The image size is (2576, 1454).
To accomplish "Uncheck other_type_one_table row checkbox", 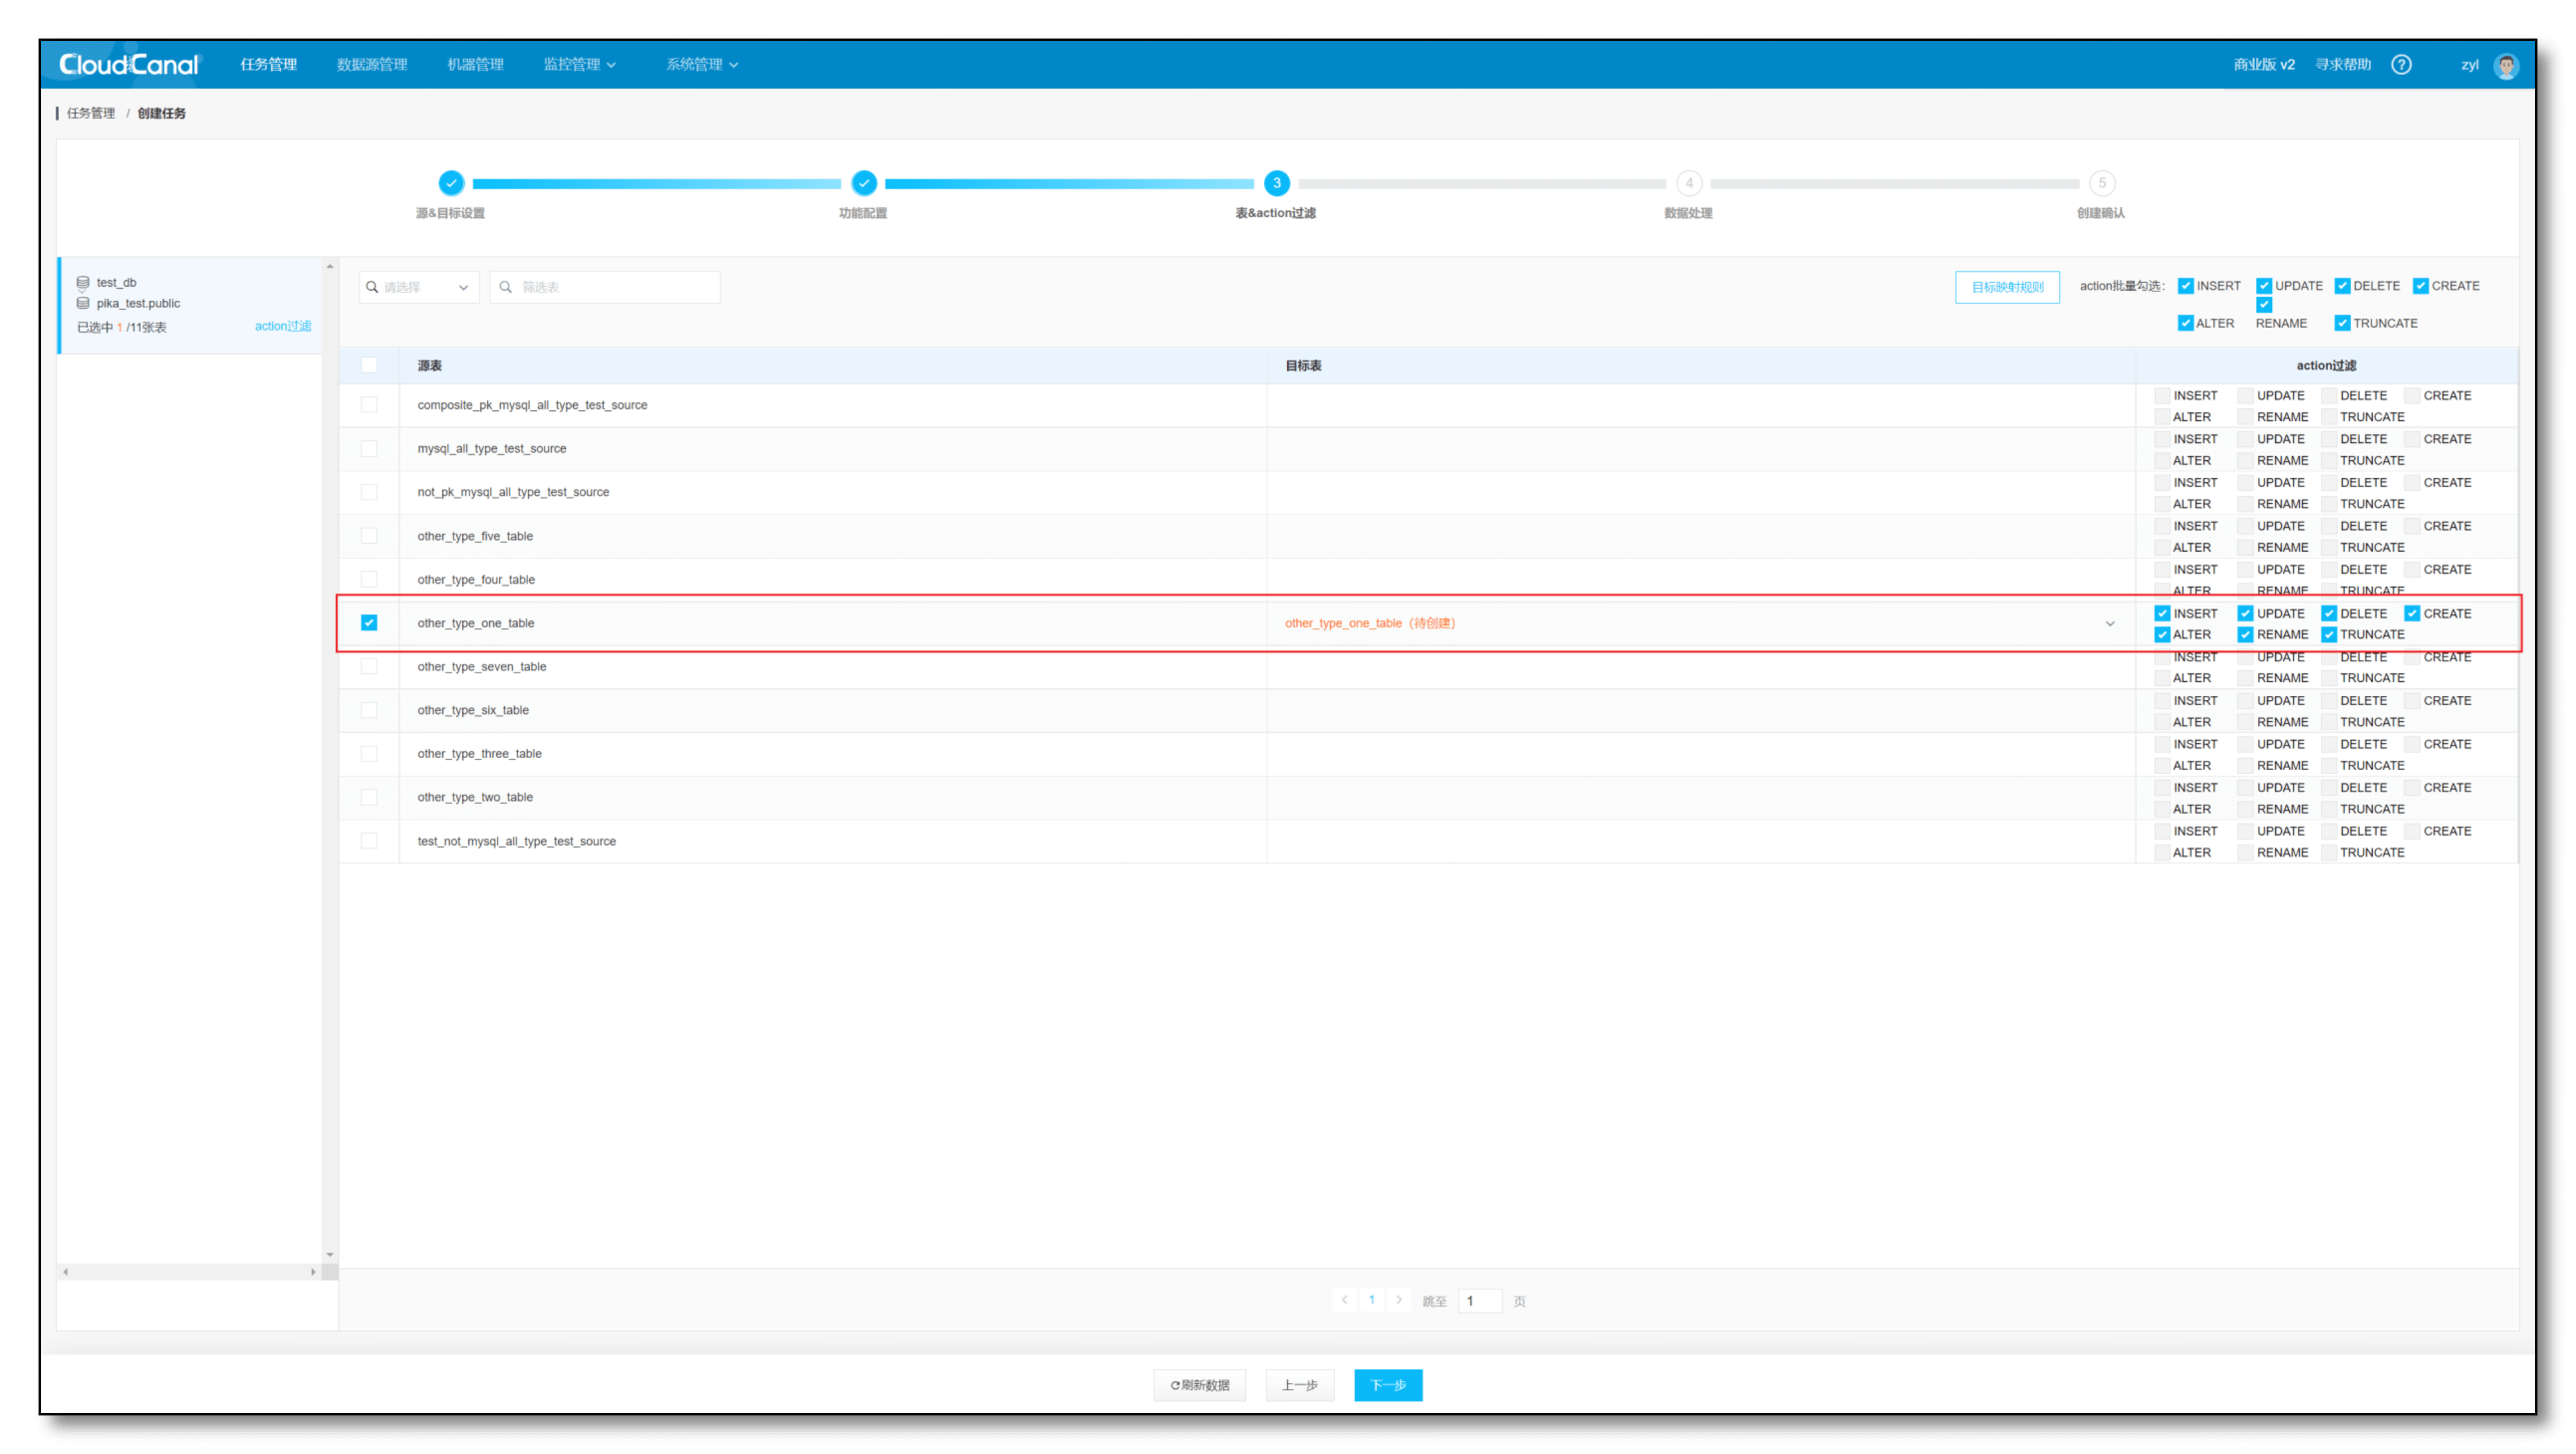I will pyautogui.click(x=369, y=622).
